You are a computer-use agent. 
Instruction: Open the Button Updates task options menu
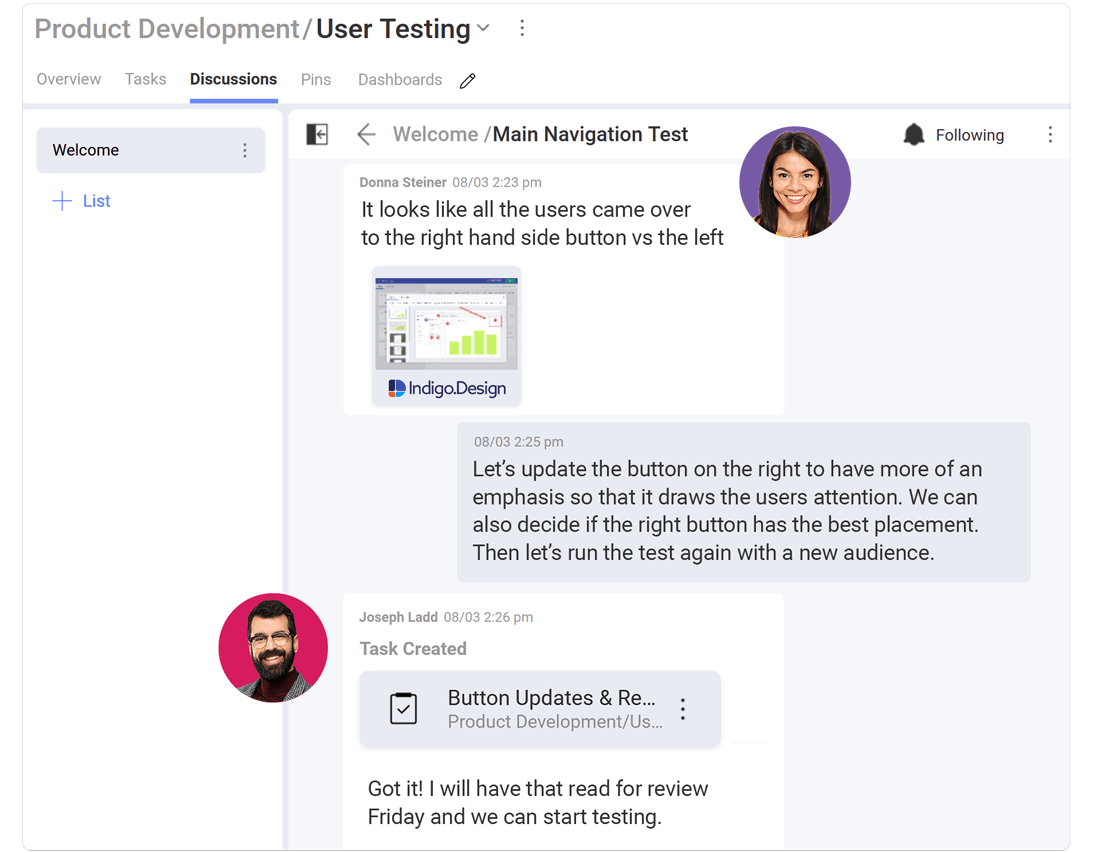tap(683, 709)
